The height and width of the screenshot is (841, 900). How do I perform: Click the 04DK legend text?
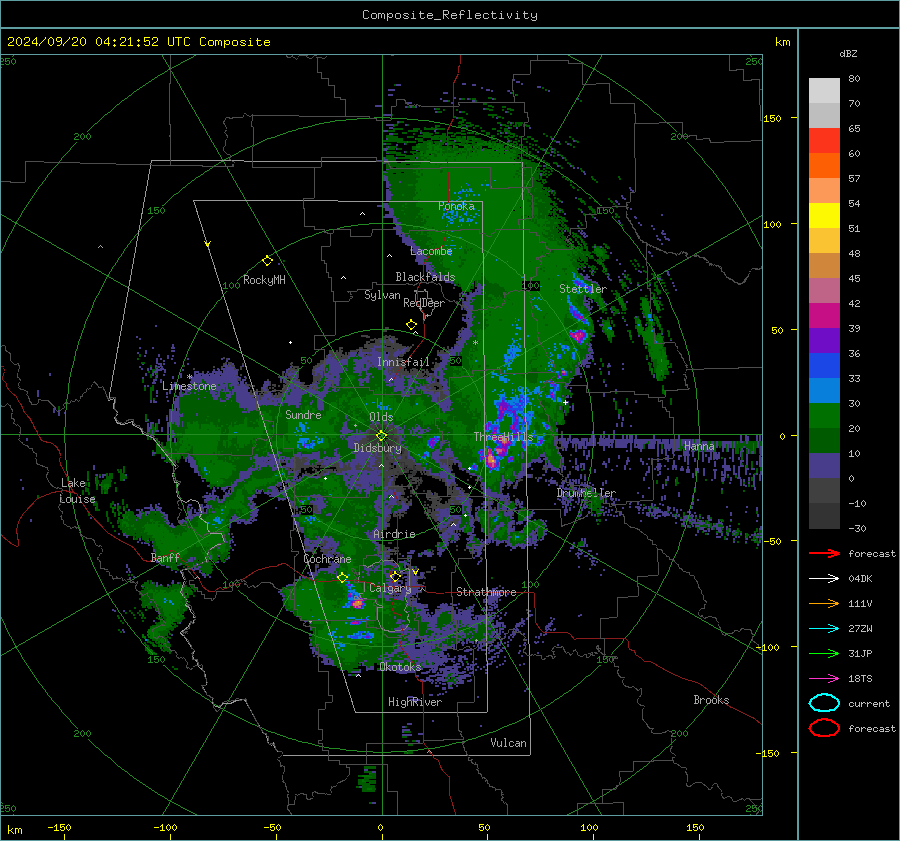[x=860, y=579]
